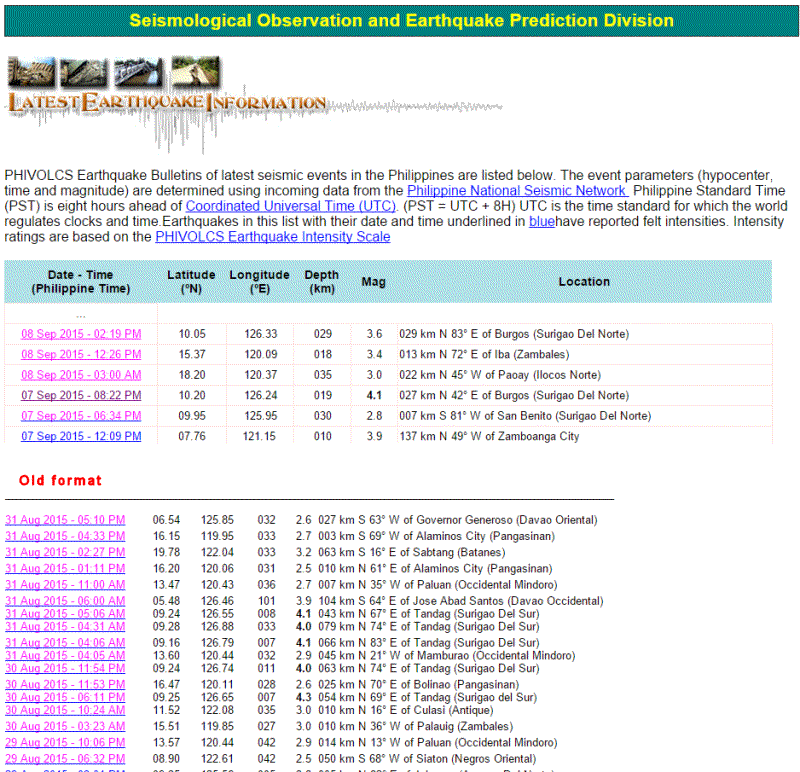Select the 31 Aug 2015 - 02:27 PM entry
Image resolution: width=800 pixels, height=772 pixels.
pos(65,552)
